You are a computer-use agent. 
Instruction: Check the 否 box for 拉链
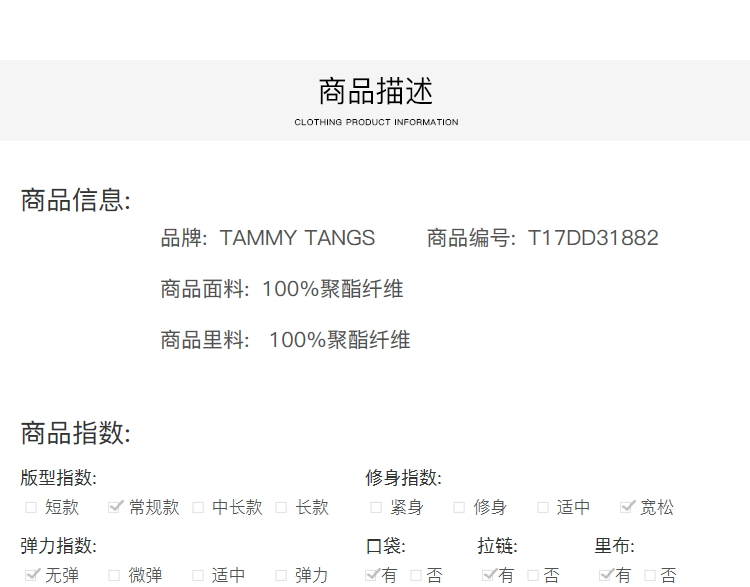point(533,575)
